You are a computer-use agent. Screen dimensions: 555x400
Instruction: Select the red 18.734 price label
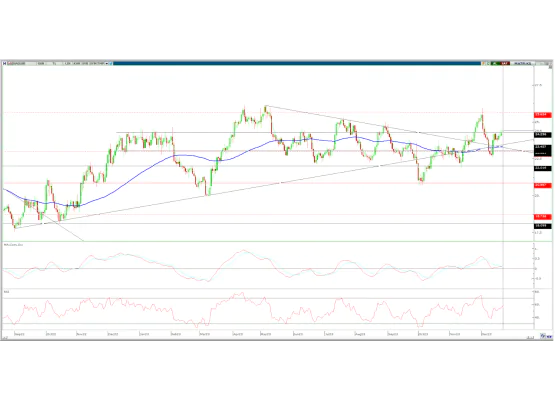pos(543,216)
